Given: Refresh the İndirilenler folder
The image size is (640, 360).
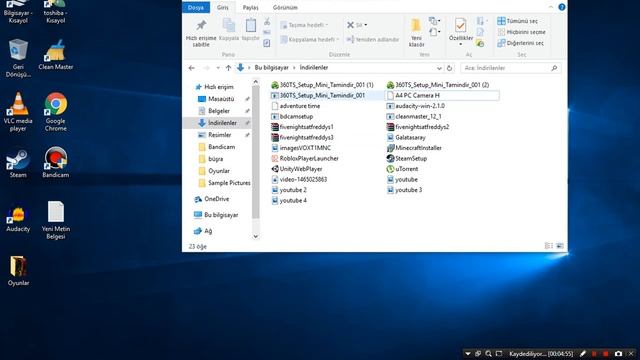Looking at the screenshot, I should coord(449,68).
